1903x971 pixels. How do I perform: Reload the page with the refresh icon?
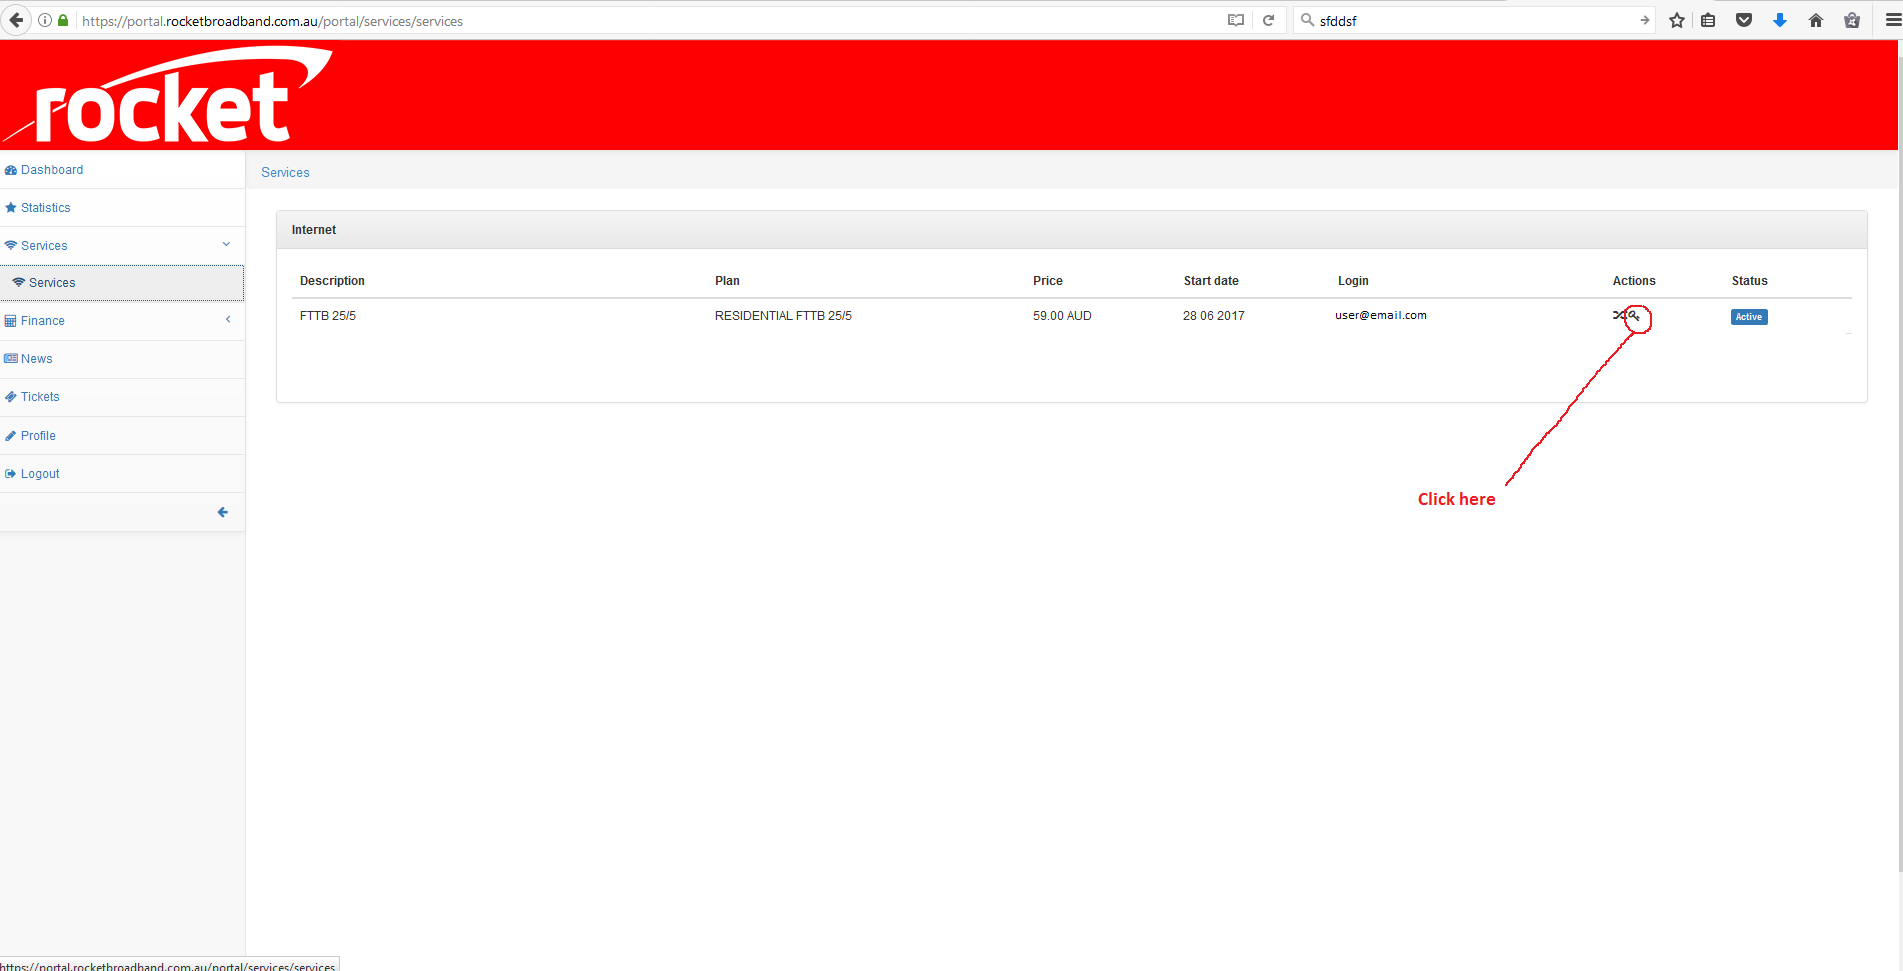(1269, 20)
